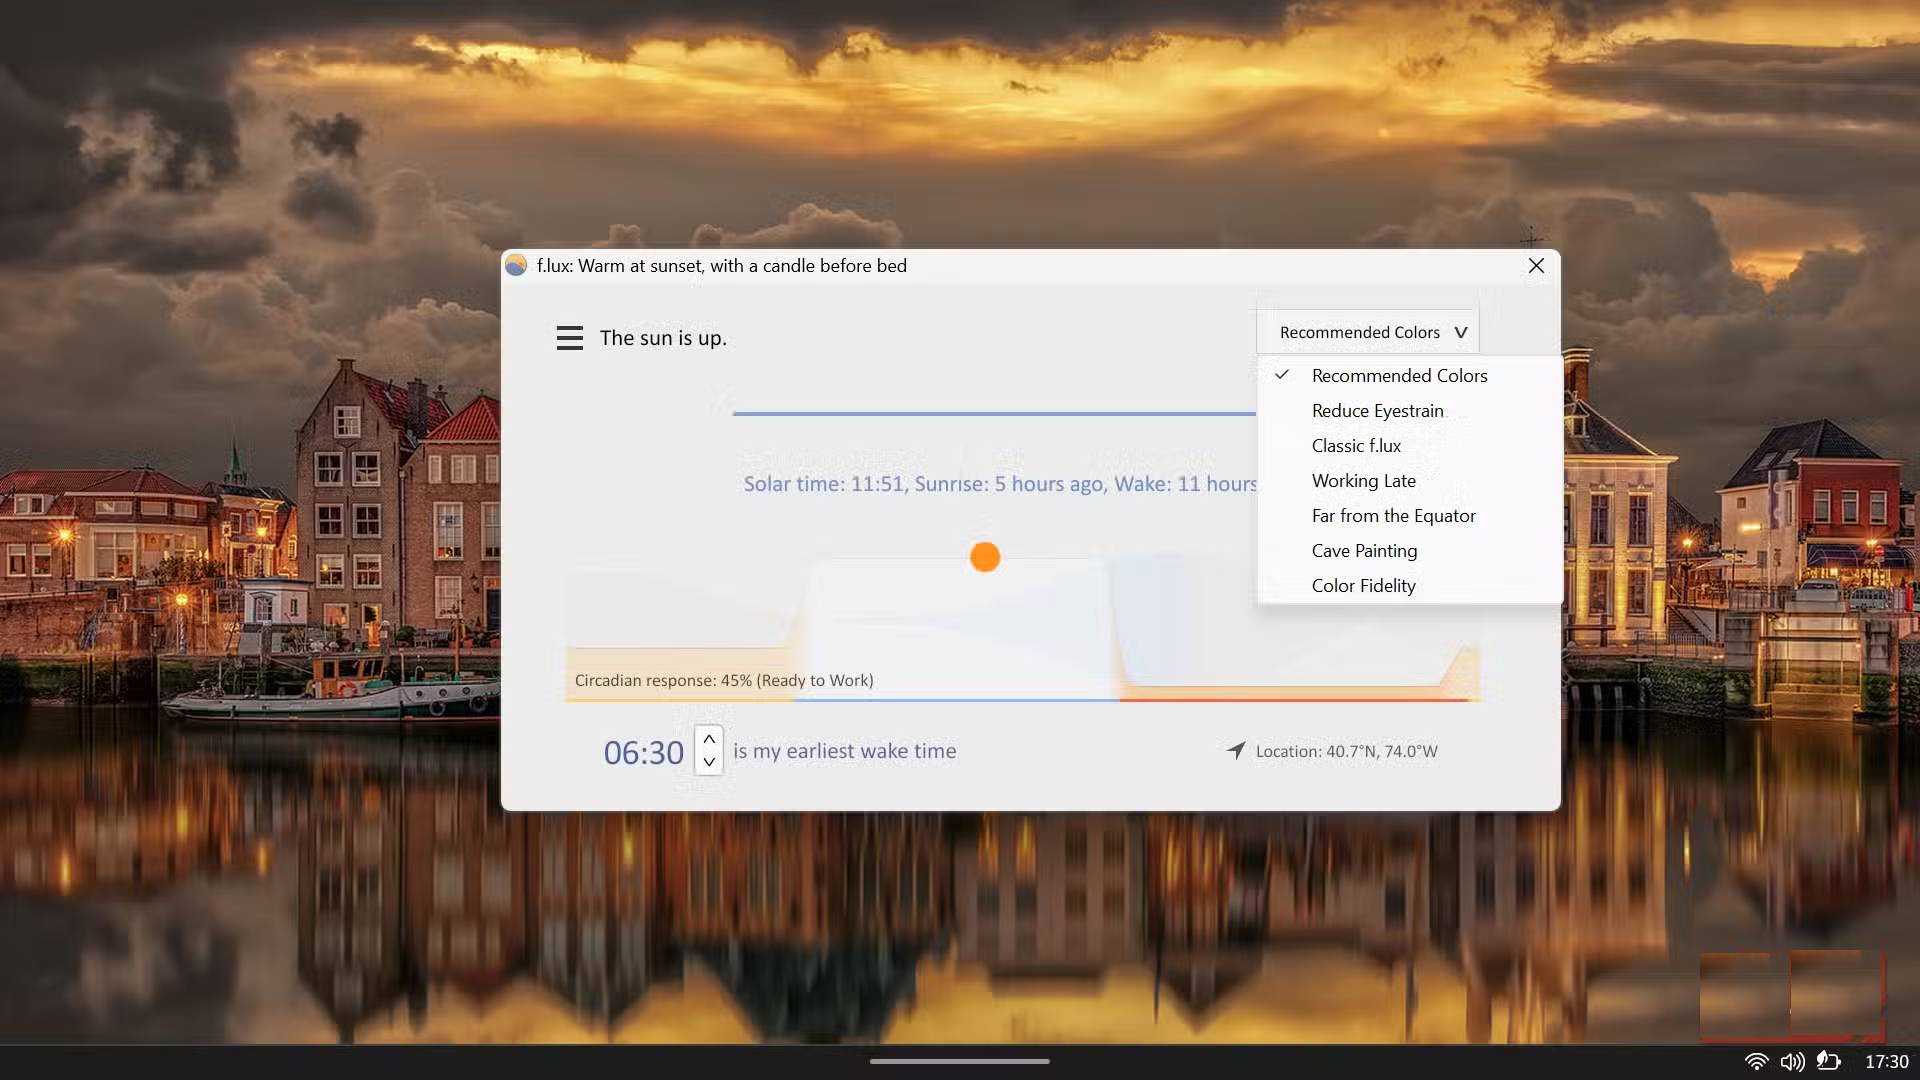Click the orange sun marker on the graph
This screenshot has height=1080, width=1920.
pos(985,556)
